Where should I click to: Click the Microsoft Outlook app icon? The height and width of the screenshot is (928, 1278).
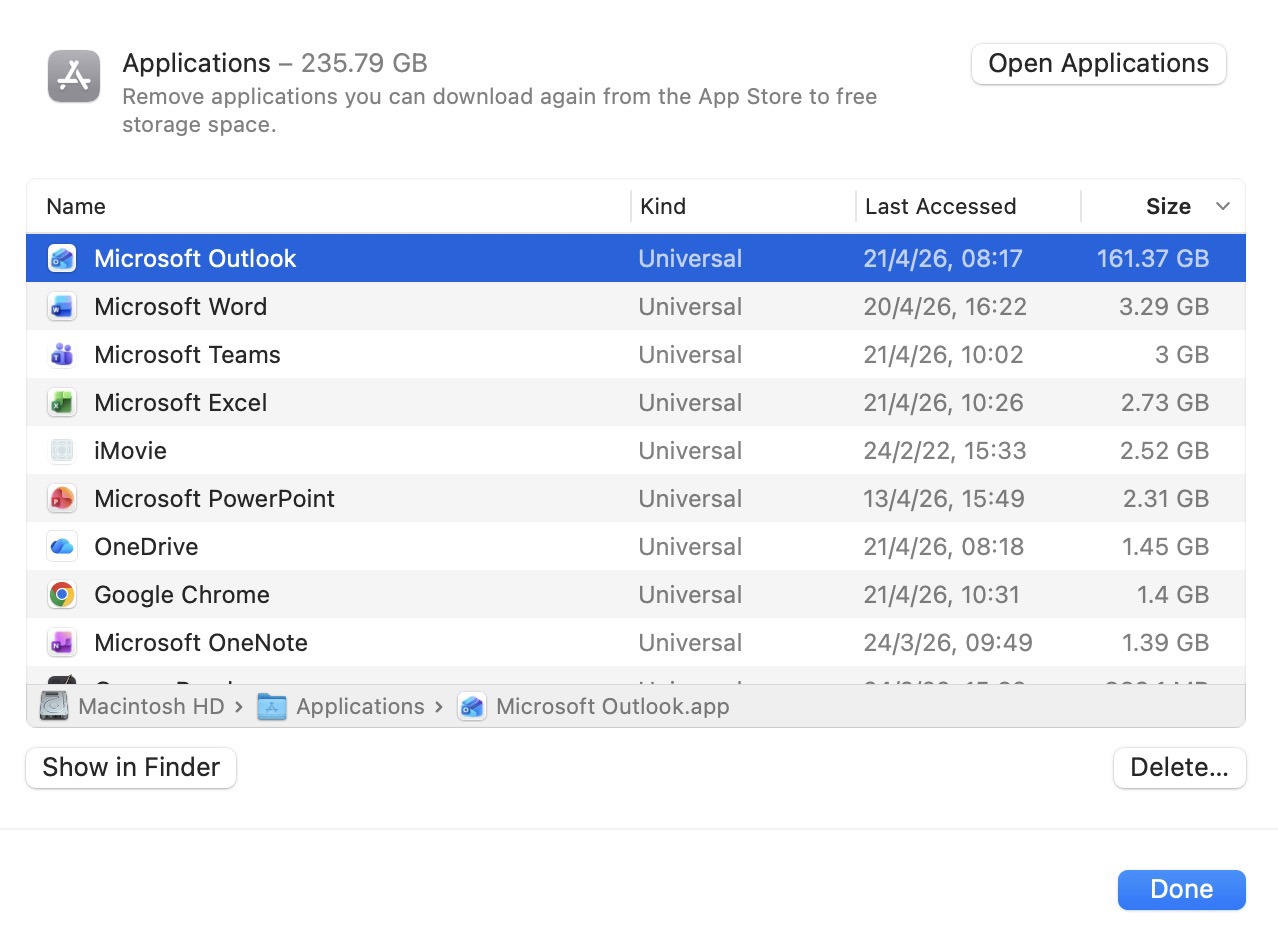coord(62,258)
